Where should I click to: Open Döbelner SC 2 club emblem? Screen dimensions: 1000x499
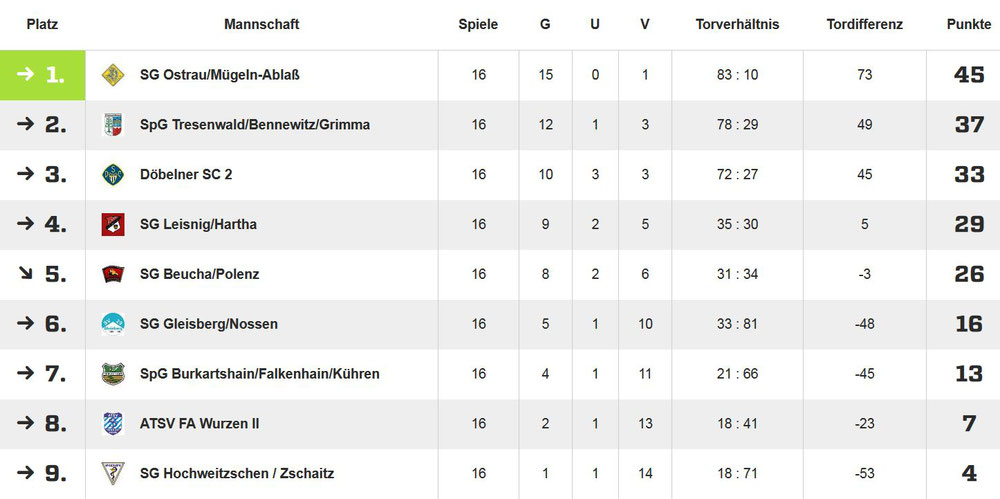(x=113, y=174)
